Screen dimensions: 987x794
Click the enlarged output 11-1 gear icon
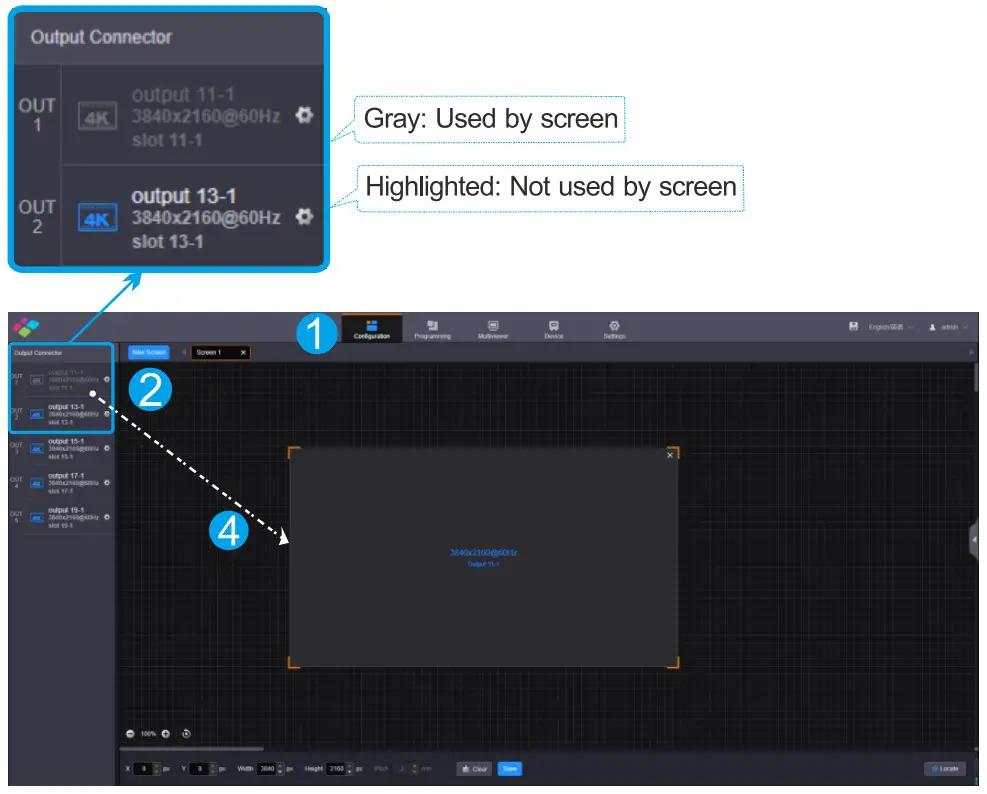click(305, 116)
